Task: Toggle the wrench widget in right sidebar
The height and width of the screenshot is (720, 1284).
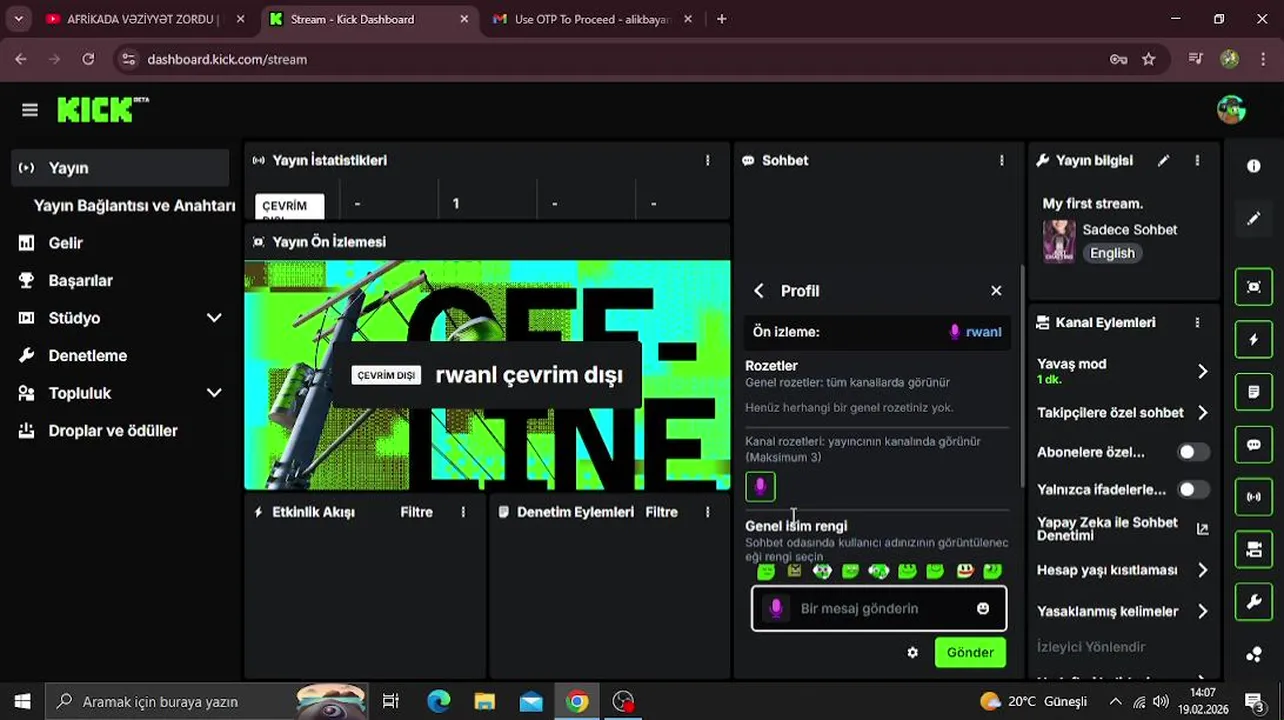Action: pyautogui.click(x=1254, y=602)
